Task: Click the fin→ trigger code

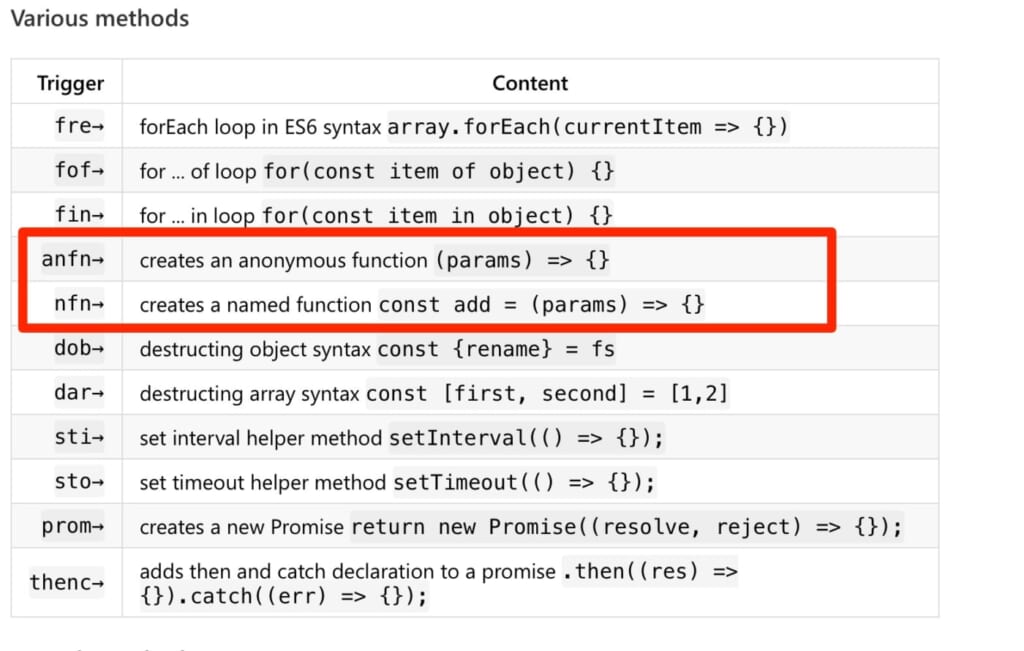Action: click(79, 214)
